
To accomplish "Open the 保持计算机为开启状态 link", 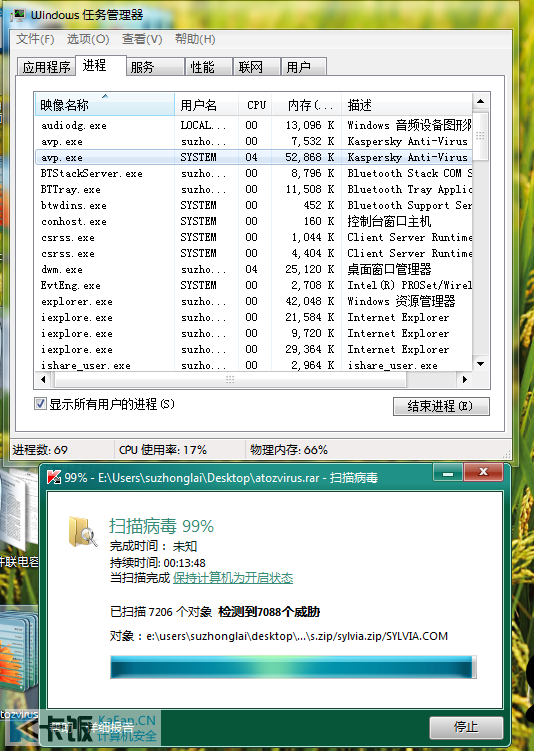I will click(x=233, y=578).
